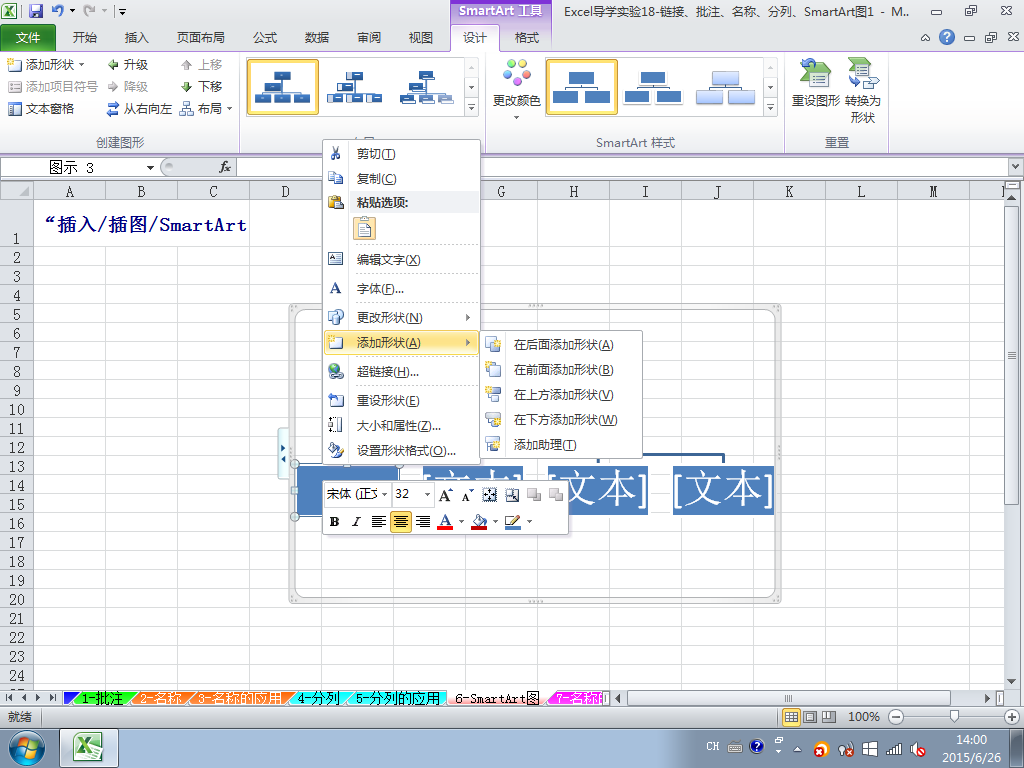Switch to sheet tab 4-分列

pos(317,698)
